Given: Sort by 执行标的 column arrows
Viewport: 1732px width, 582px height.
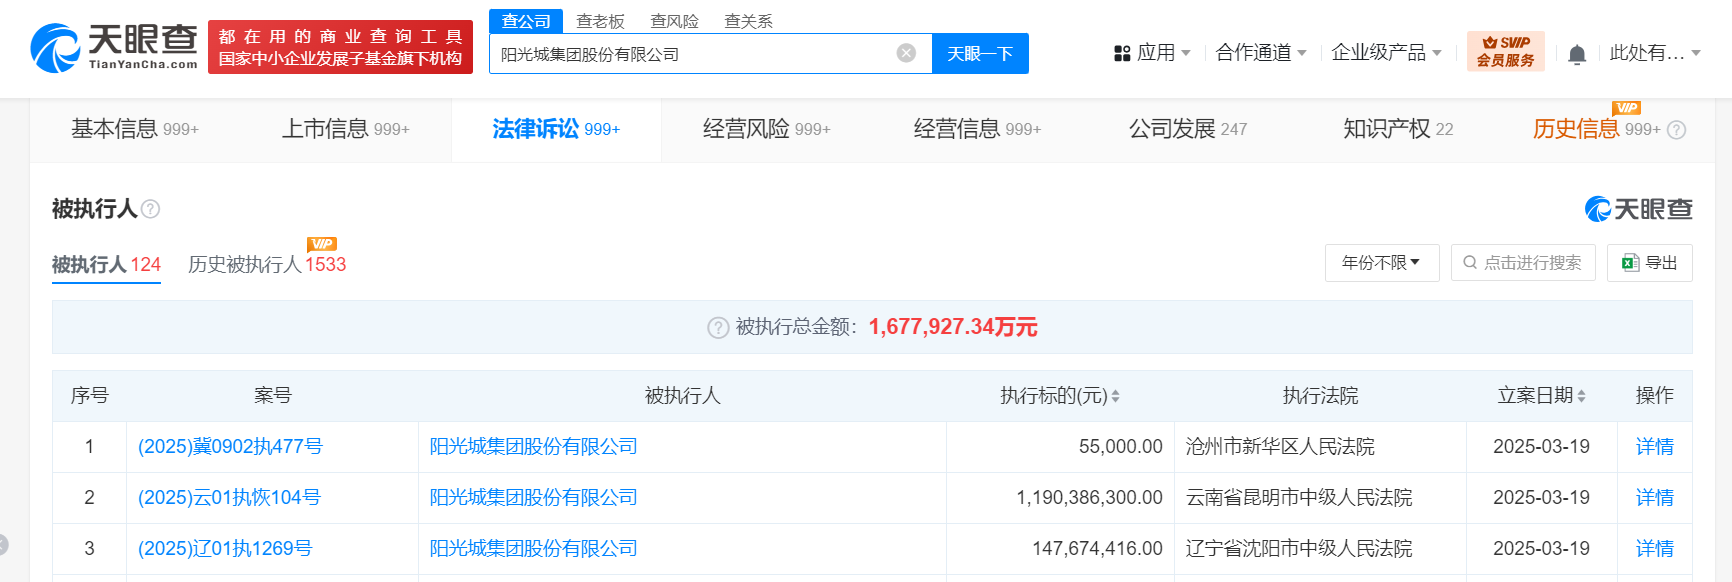Looking at the screenshot, I should 1115,396.
